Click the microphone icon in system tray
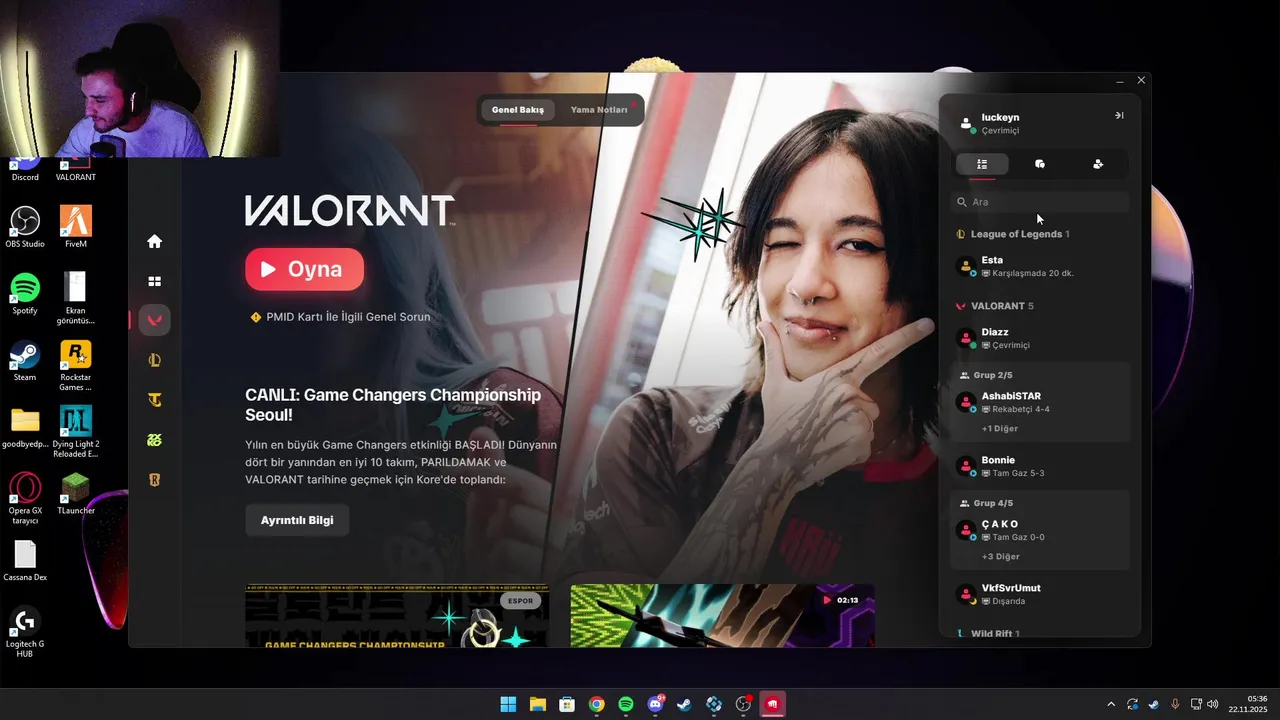The width and height of the screenshot is (1280, 720). pos(1175,705)
